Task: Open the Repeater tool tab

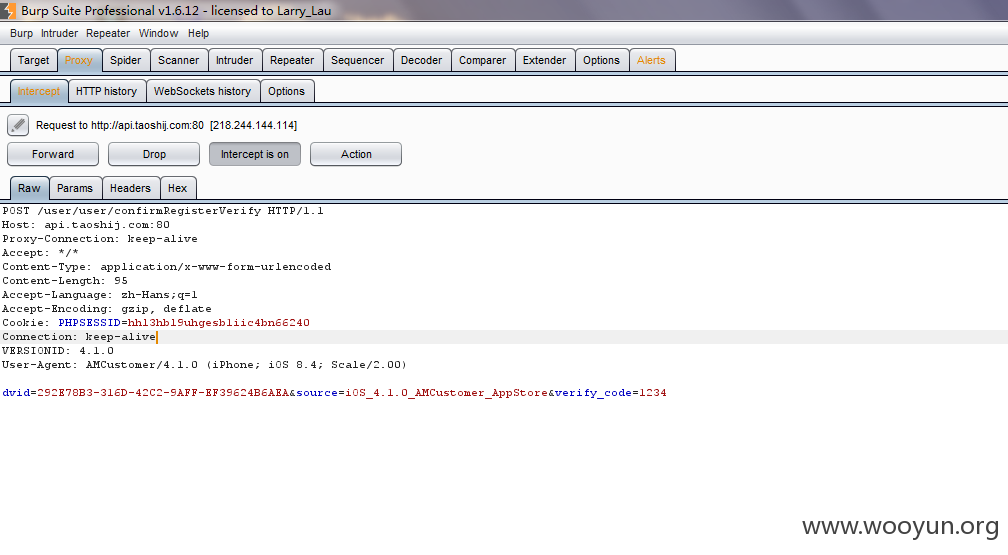Action: point(292,60)
